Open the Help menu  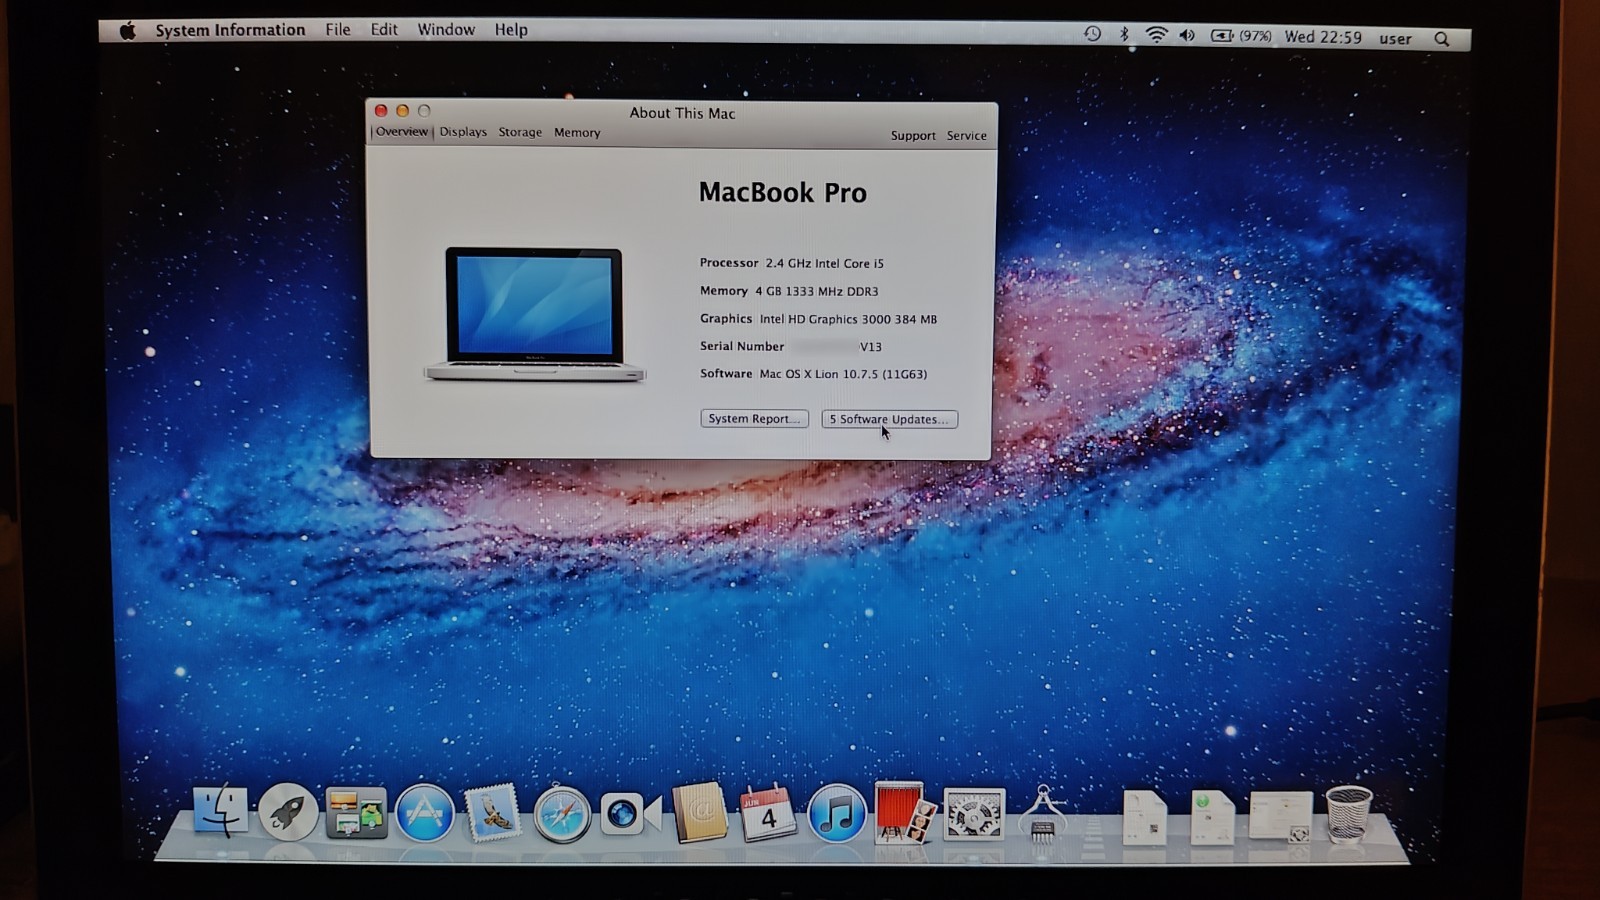[x=511, y=30]
